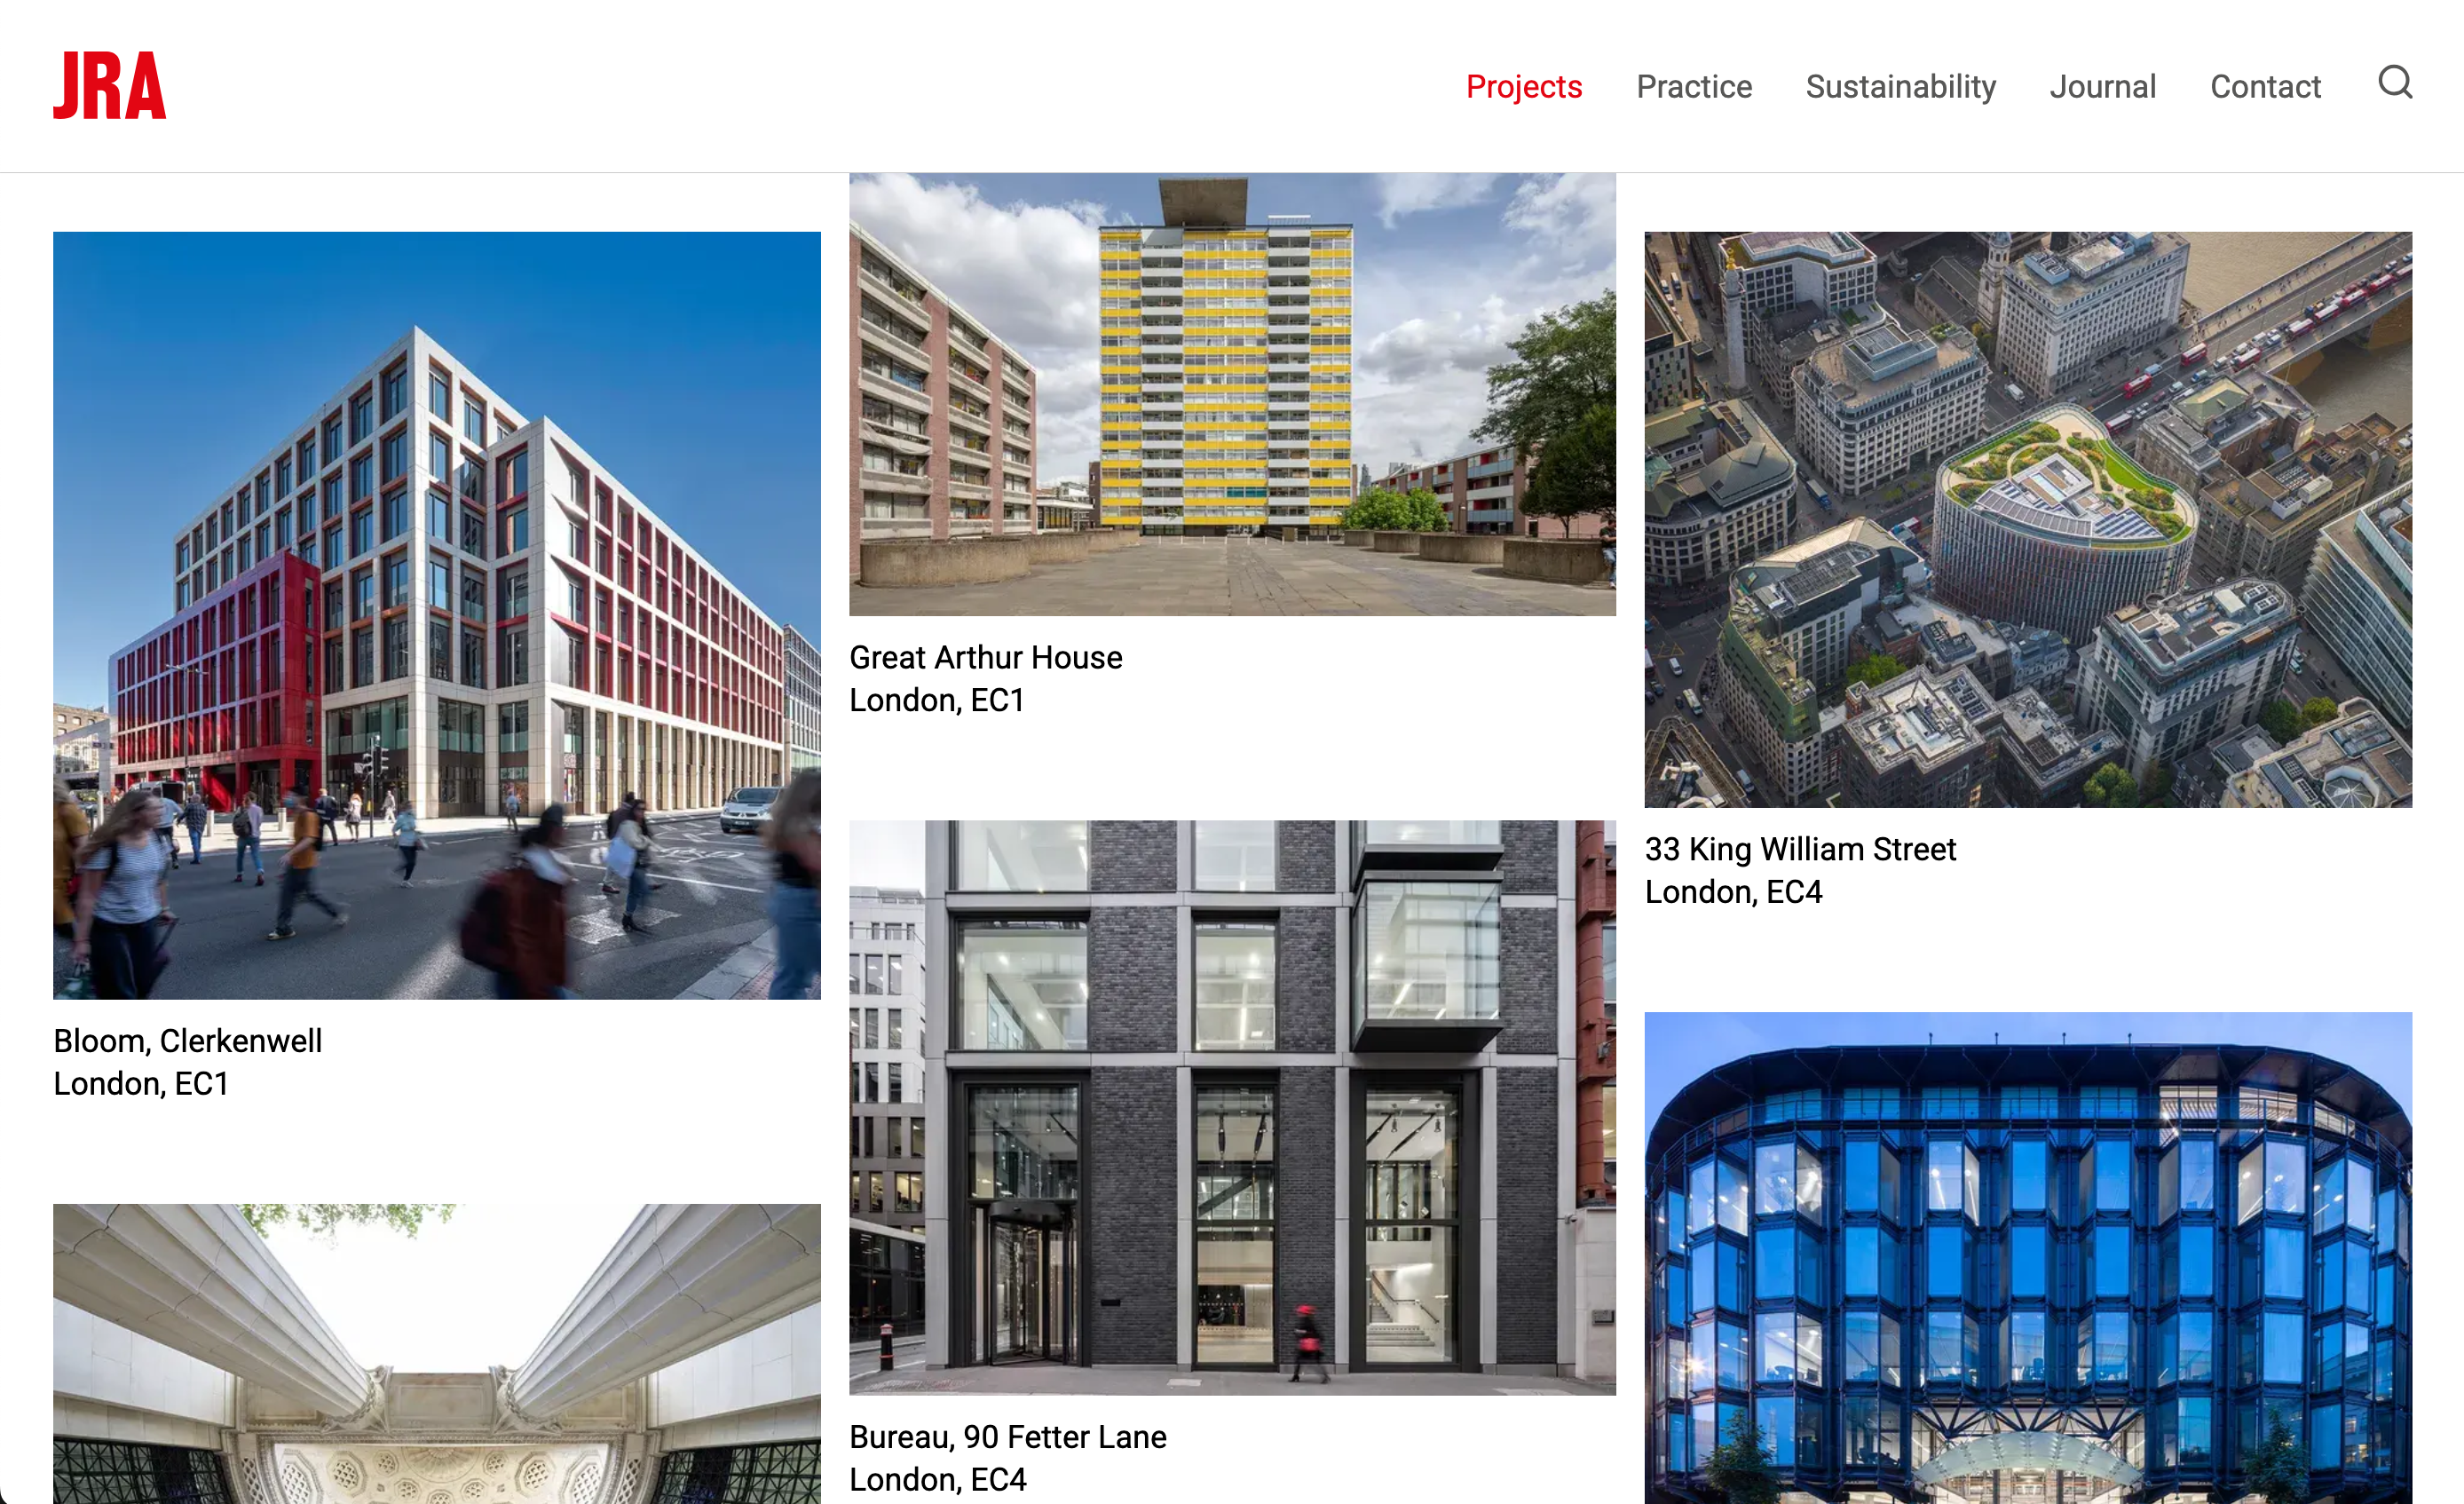Click the Bureau, 90 Fetter Lane title
Viewport: 2464px width, 1504px height.
(x=1008, y=1437)
